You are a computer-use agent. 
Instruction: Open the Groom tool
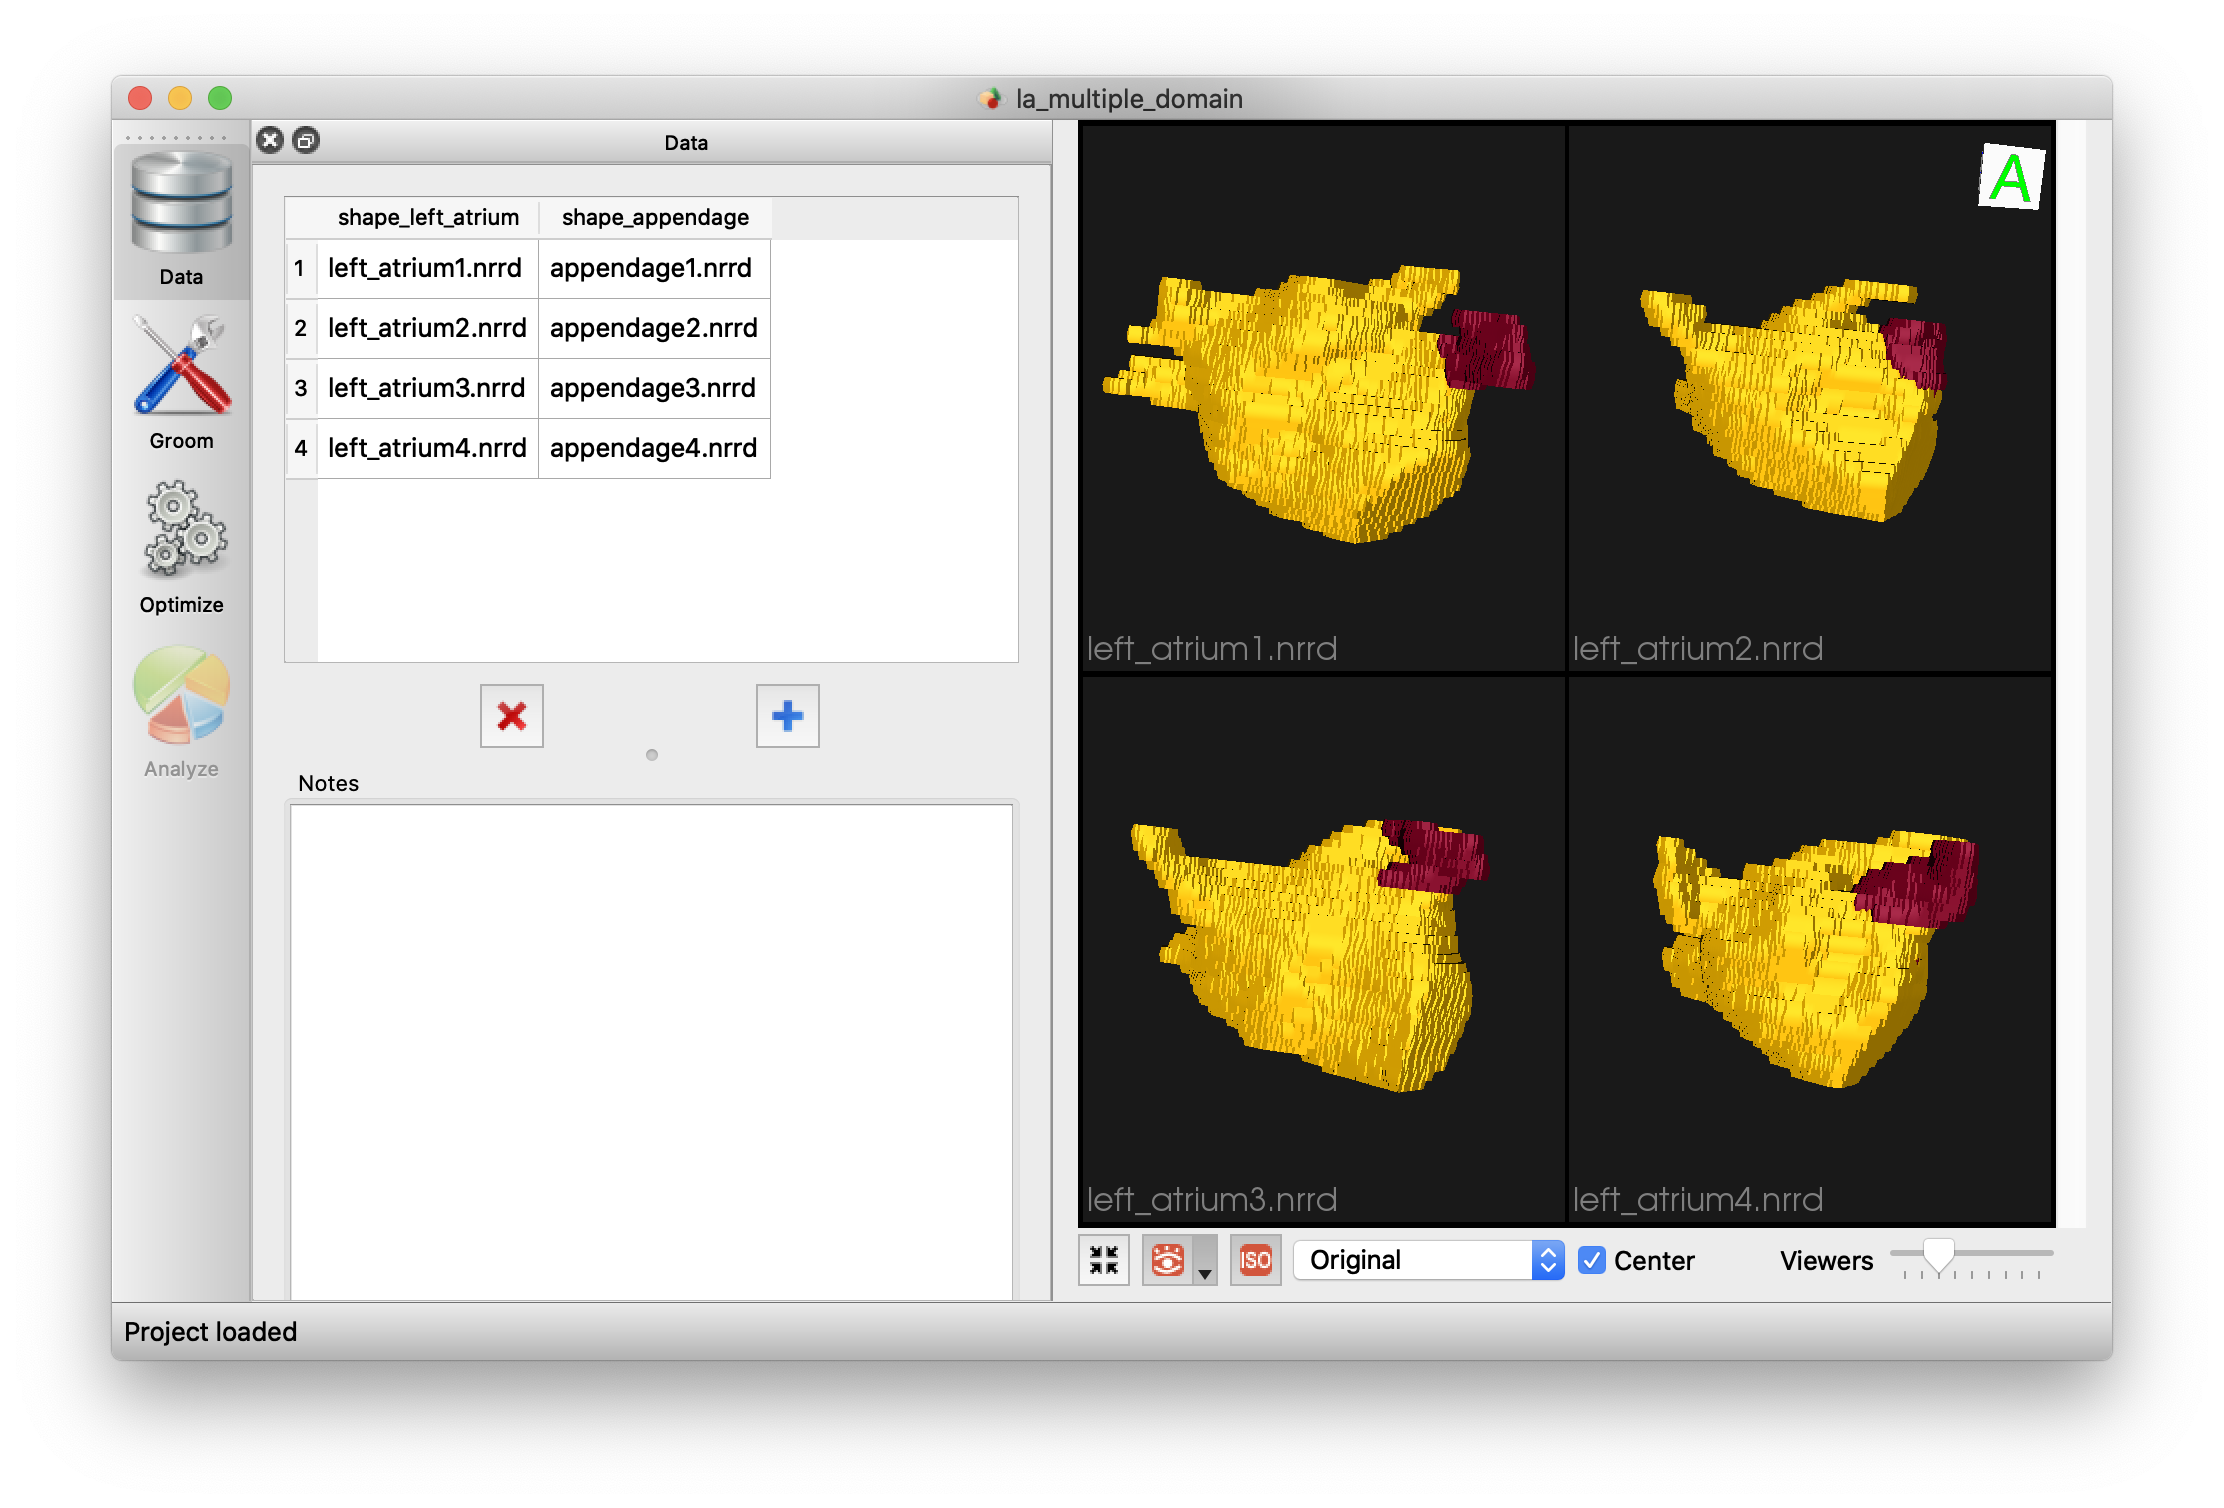pyautogui.click(x=181, y=383)
